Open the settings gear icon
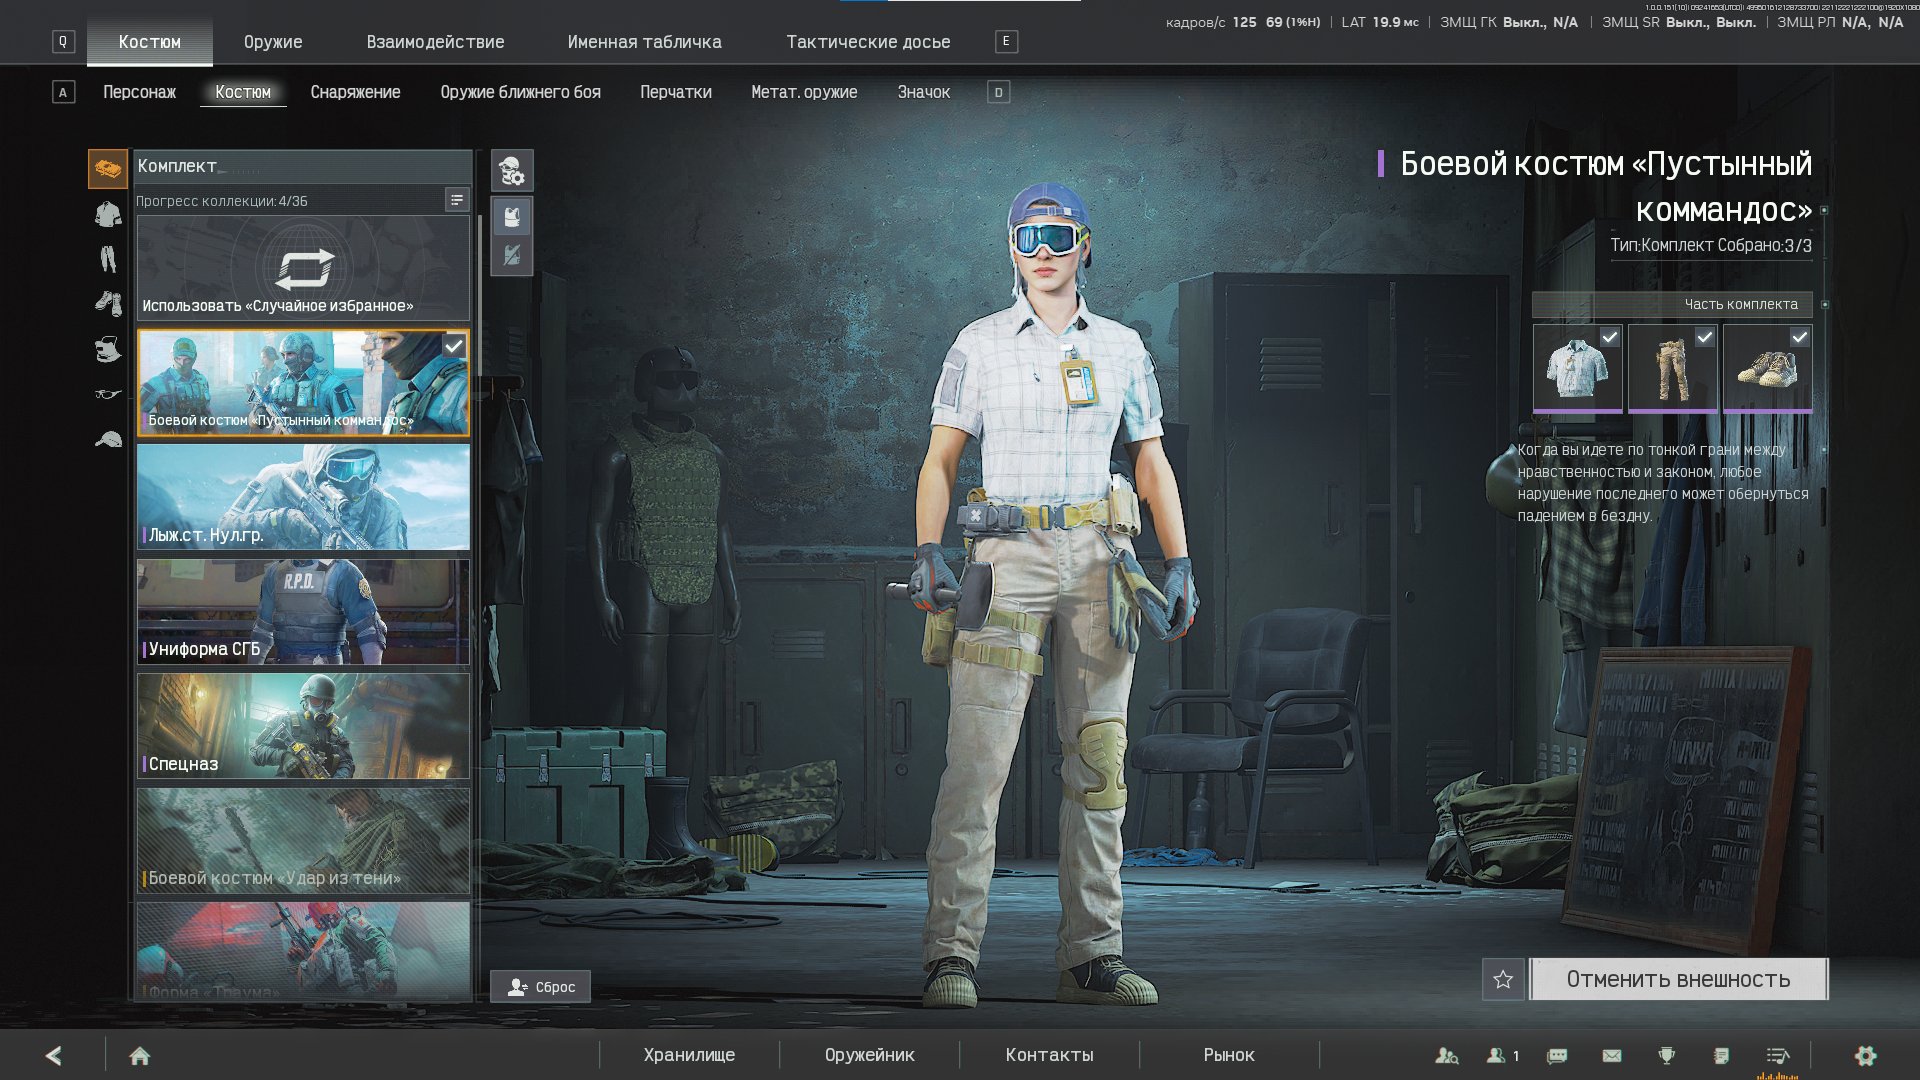The width and height of the screenshot is (1920, 1080). tap(1865, 1055)
